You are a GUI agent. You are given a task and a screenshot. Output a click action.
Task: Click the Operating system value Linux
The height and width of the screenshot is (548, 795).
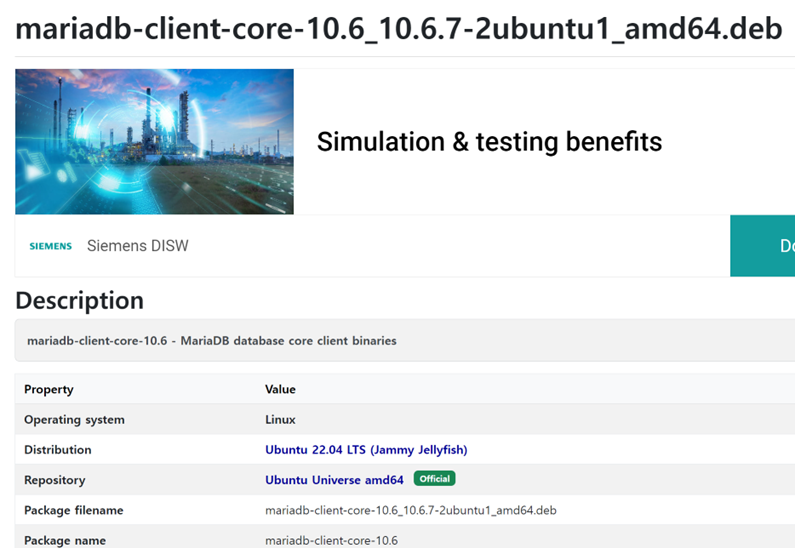click(280, 420)
